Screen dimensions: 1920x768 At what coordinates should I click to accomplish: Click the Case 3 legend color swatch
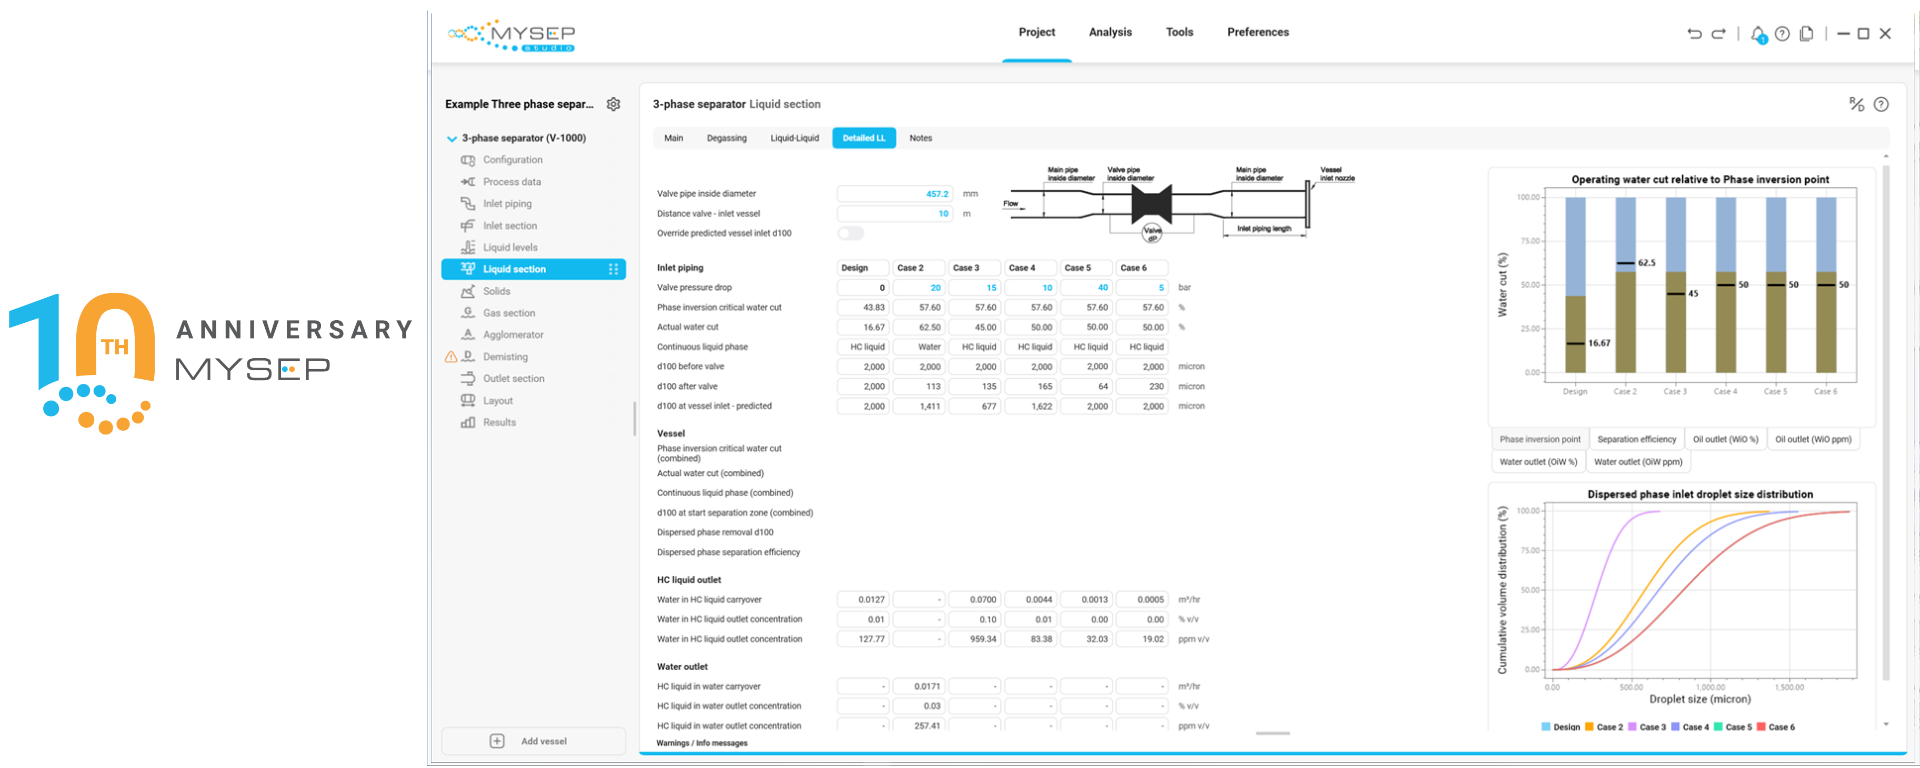[x=1632, y=727]
